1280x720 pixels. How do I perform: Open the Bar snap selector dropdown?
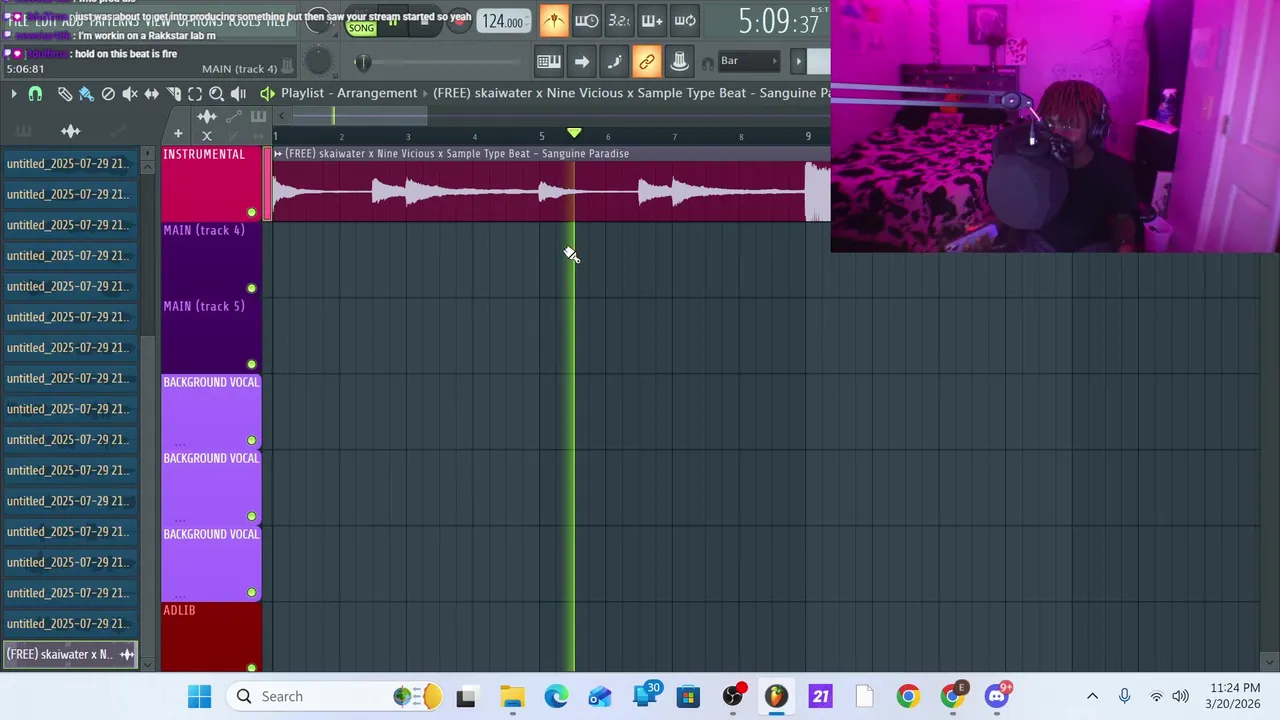[749, 61]
